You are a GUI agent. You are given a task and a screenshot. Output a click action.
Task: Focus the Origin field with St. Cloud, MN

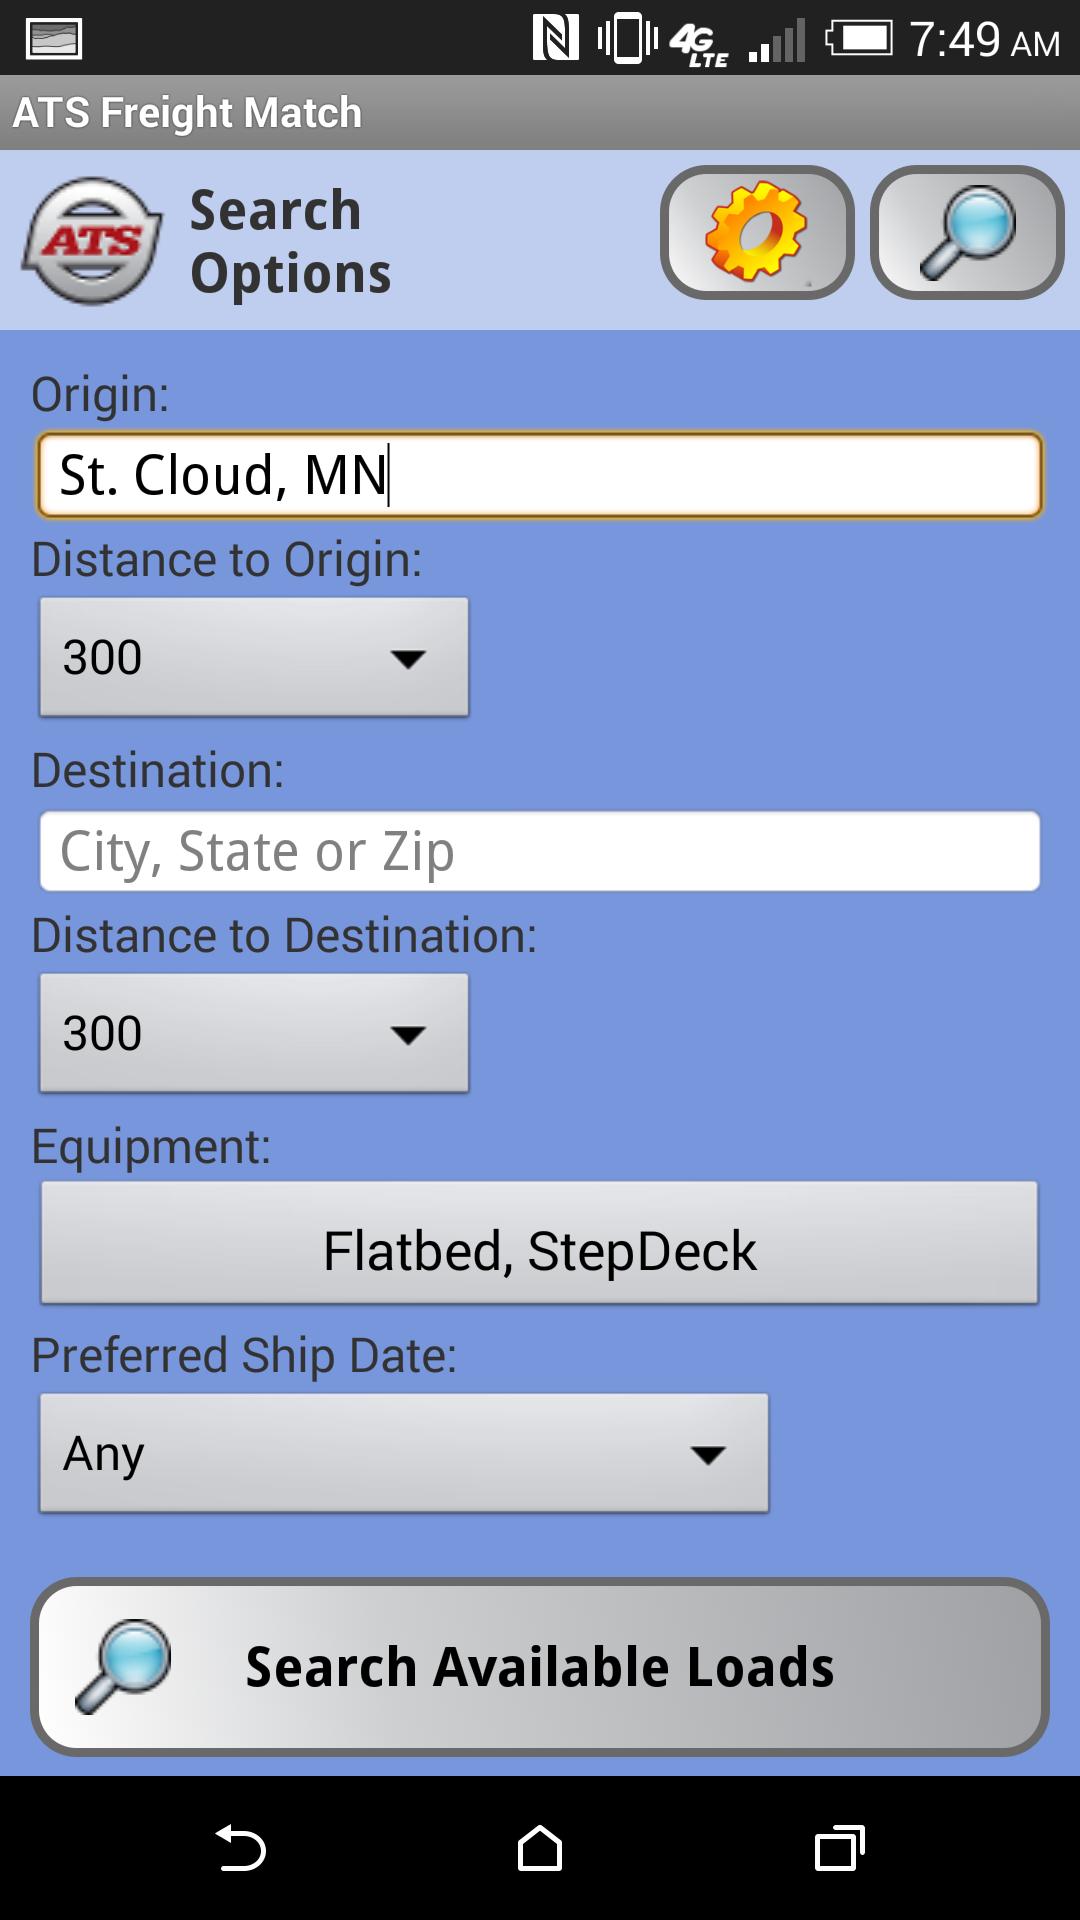point(540,475)
